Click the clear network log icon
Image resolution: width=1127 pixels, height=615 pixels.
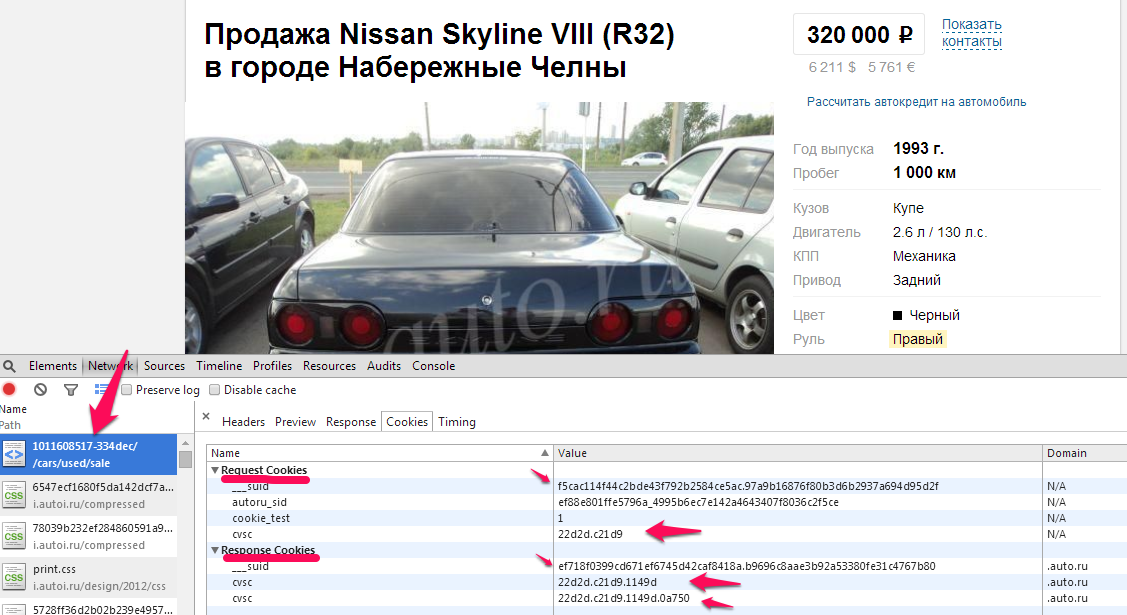[40, 389]
